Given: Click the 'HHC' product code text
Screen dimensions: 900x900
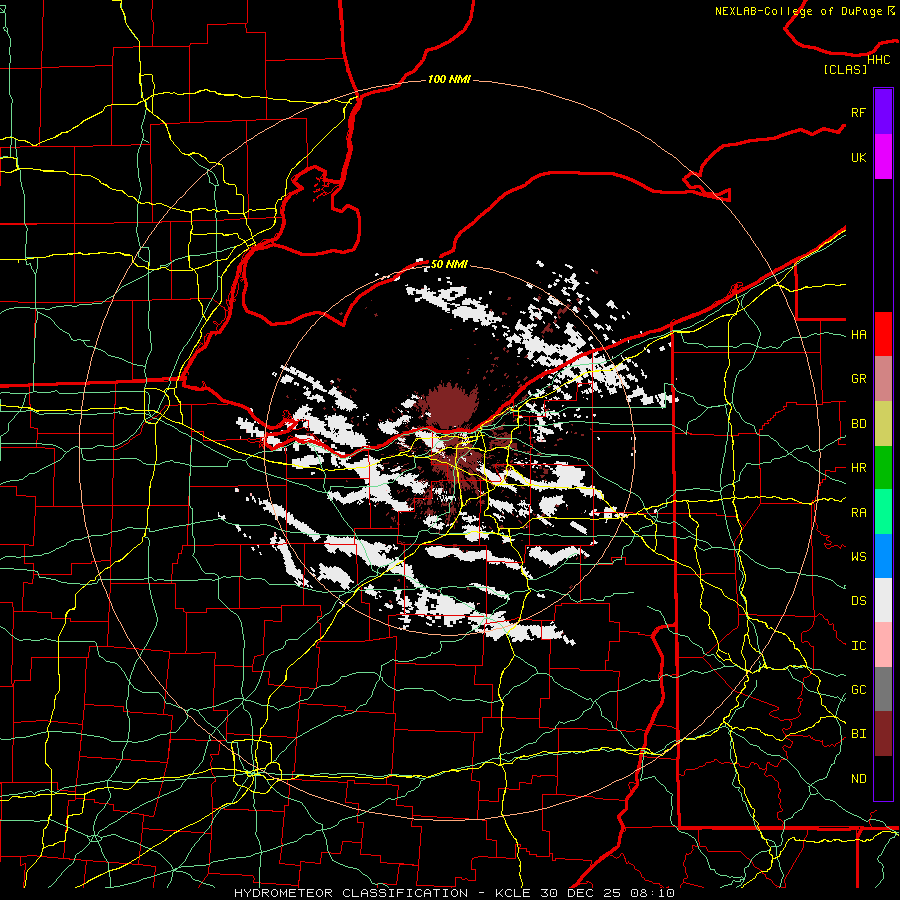Looking at the screenshot, I should pyautogui.click(x=878, y=60).
